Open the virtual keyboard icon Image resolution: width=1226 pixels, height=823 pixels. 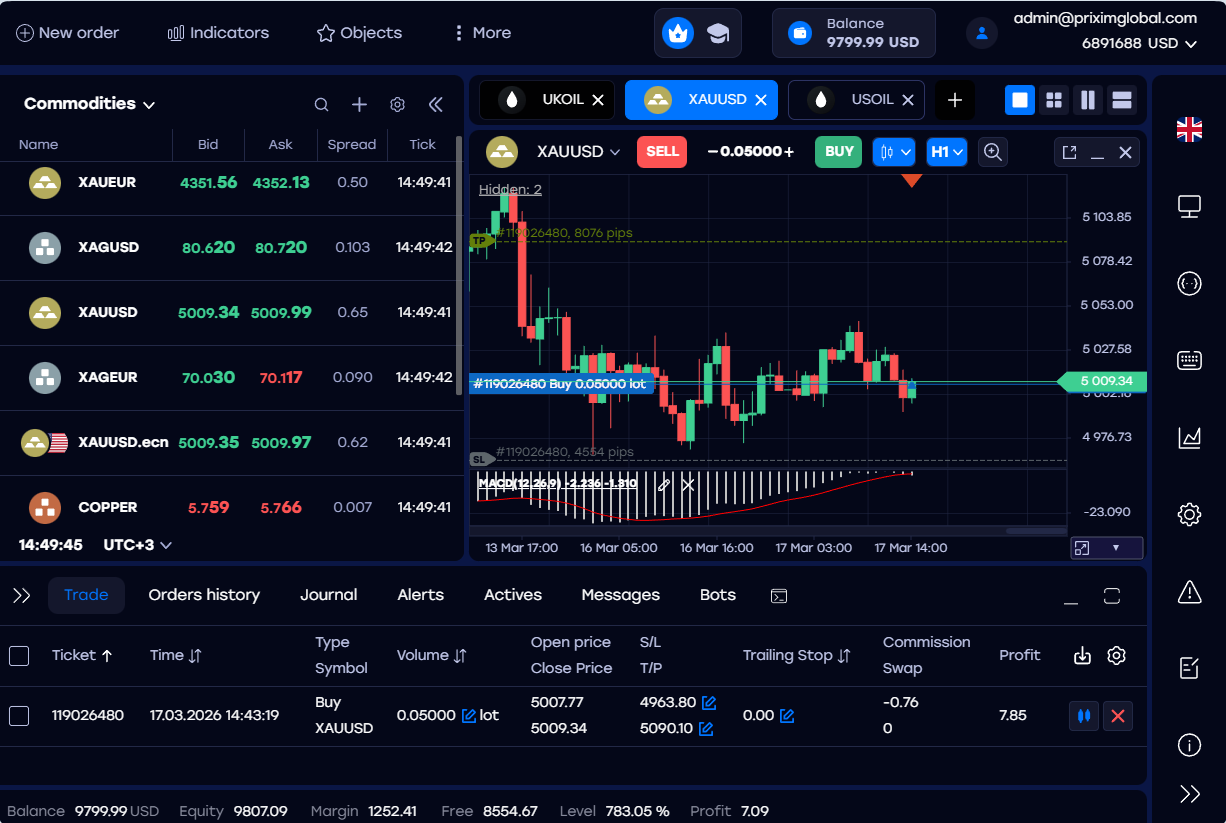(x=1189, y=360)
